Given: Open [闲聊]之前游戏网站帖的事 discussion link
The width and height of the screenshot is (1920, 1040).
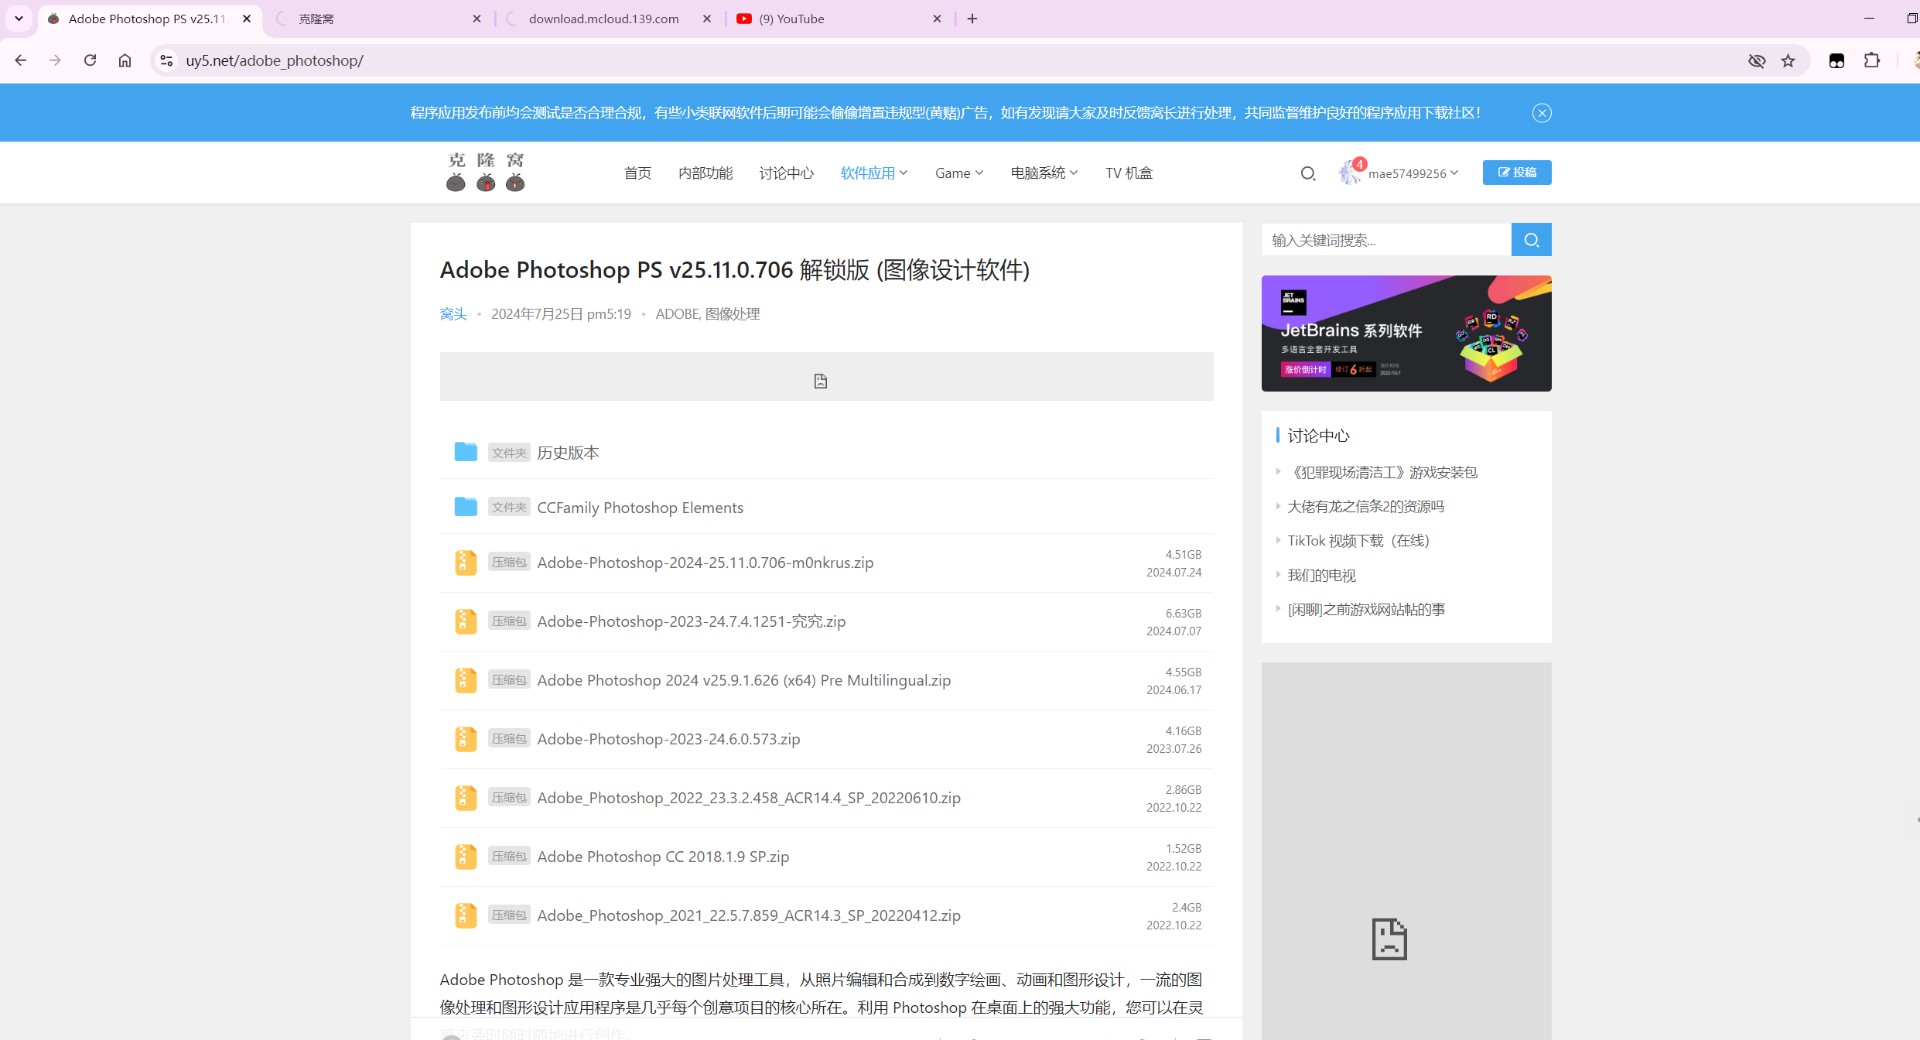Looking at the screenshot, I should [1366, 609].
